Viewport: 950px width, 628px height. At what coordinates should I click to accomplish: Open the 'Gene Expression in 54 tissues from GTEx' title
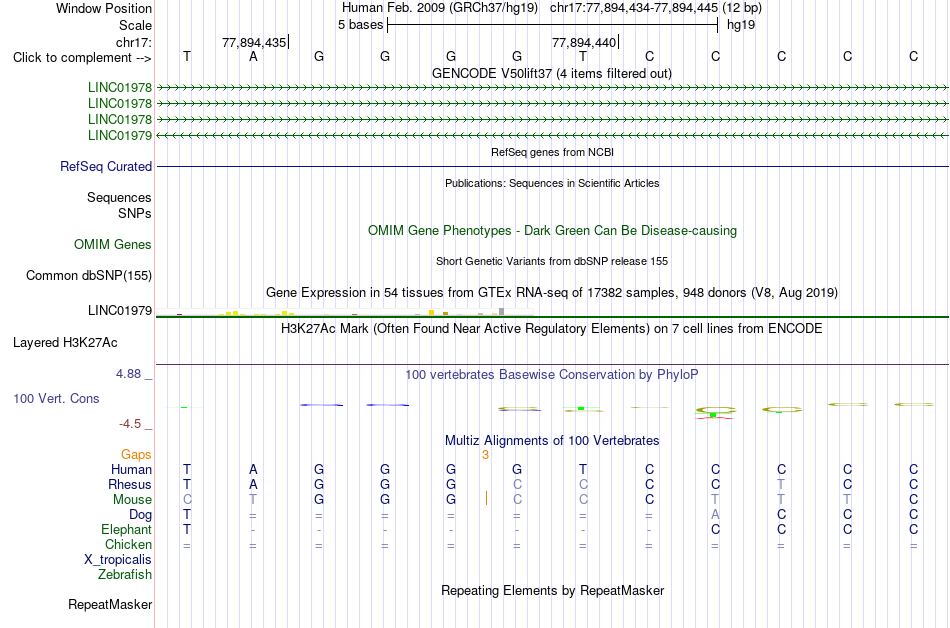point(552,293)
